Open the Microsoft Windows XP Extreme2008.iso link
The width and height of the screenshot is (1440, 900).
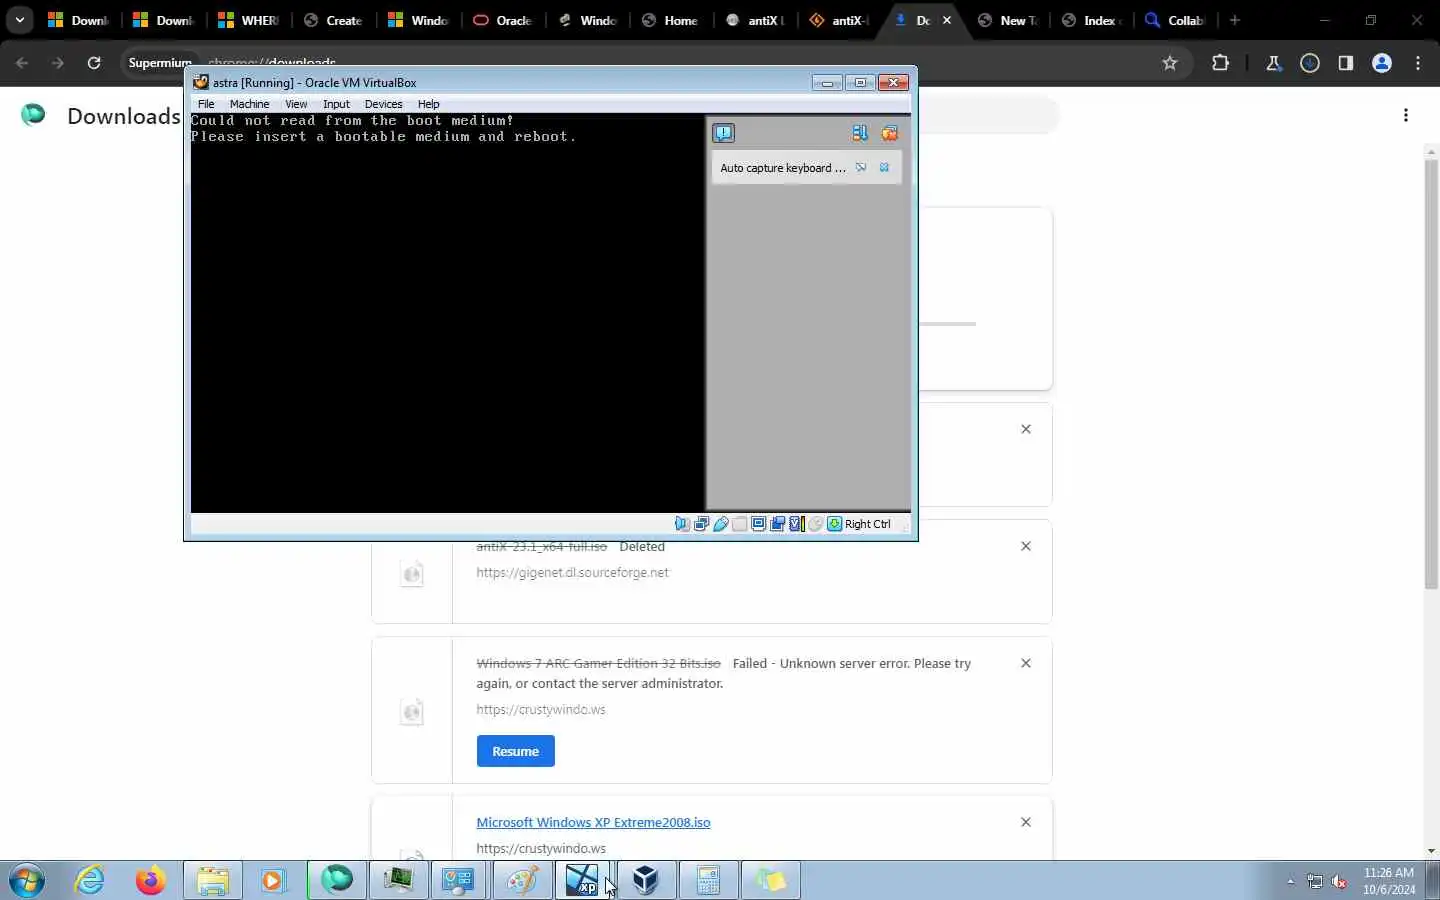point(593,822)
